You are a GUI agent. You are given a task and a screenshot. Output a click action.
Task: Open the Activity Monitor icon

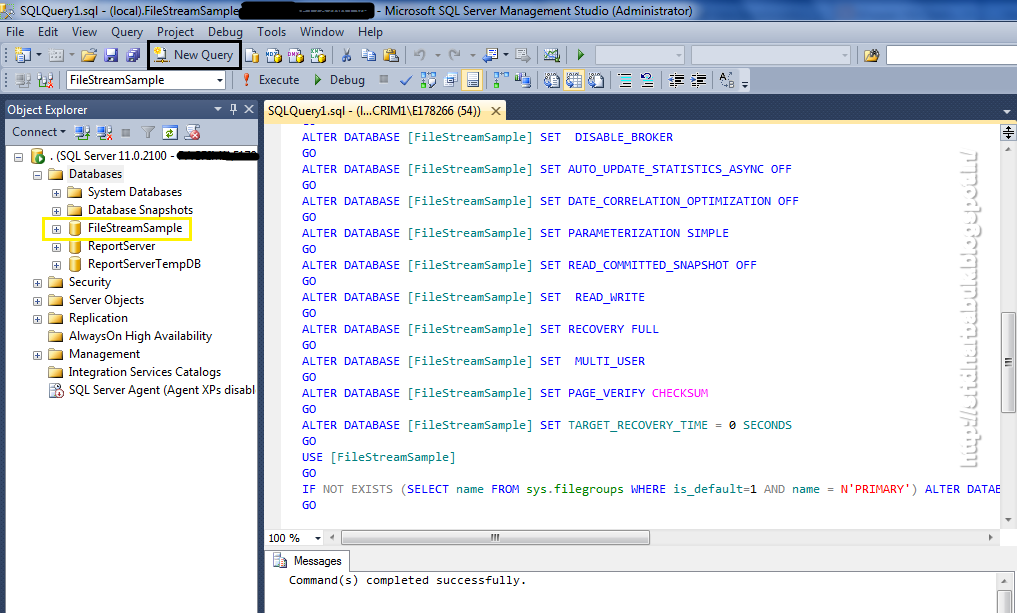point(551,56)
